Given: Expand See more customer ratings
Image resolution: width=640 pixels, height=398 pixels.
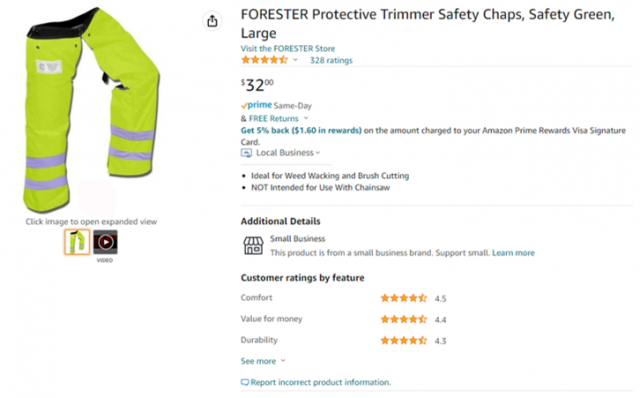Looking at the screenshot, I should tap(263, 361).
